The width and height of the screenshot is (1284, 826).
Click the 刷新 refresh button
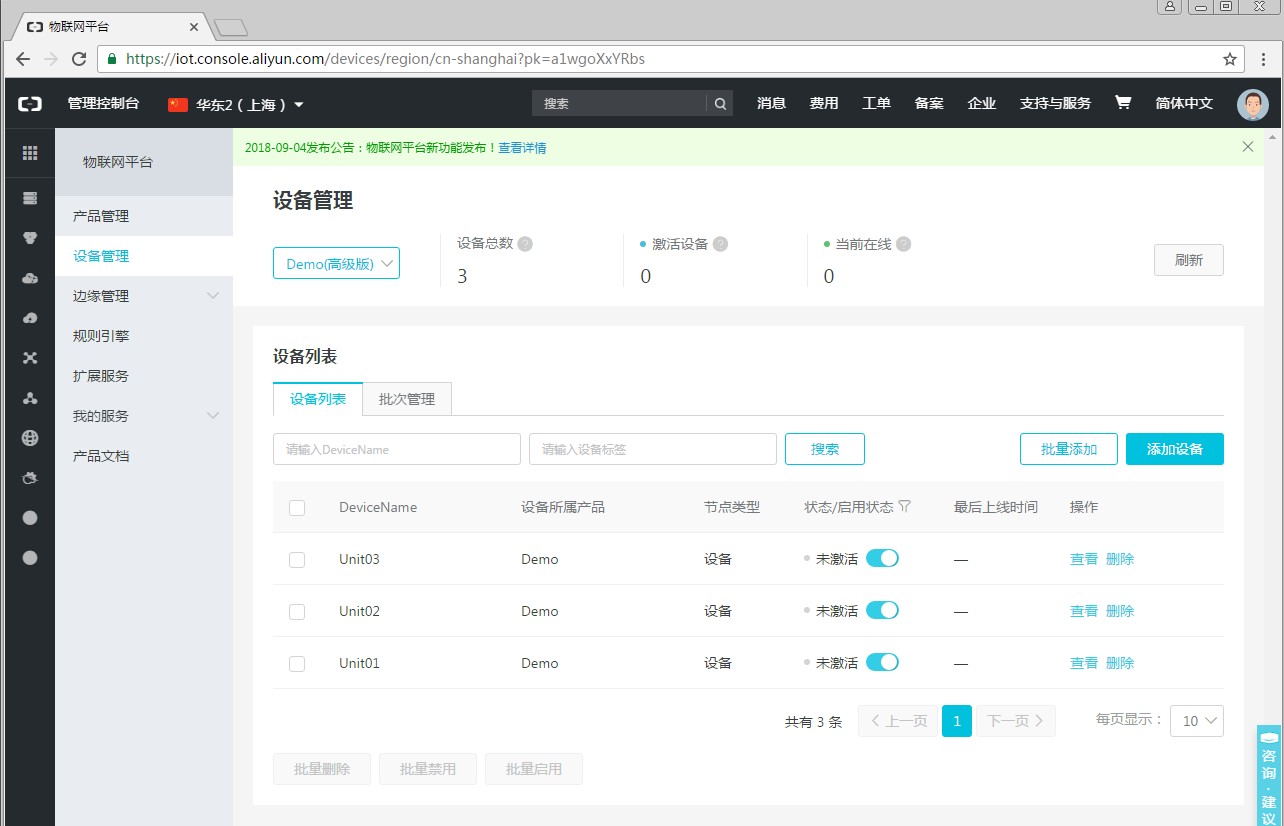tap(1189, 260)
